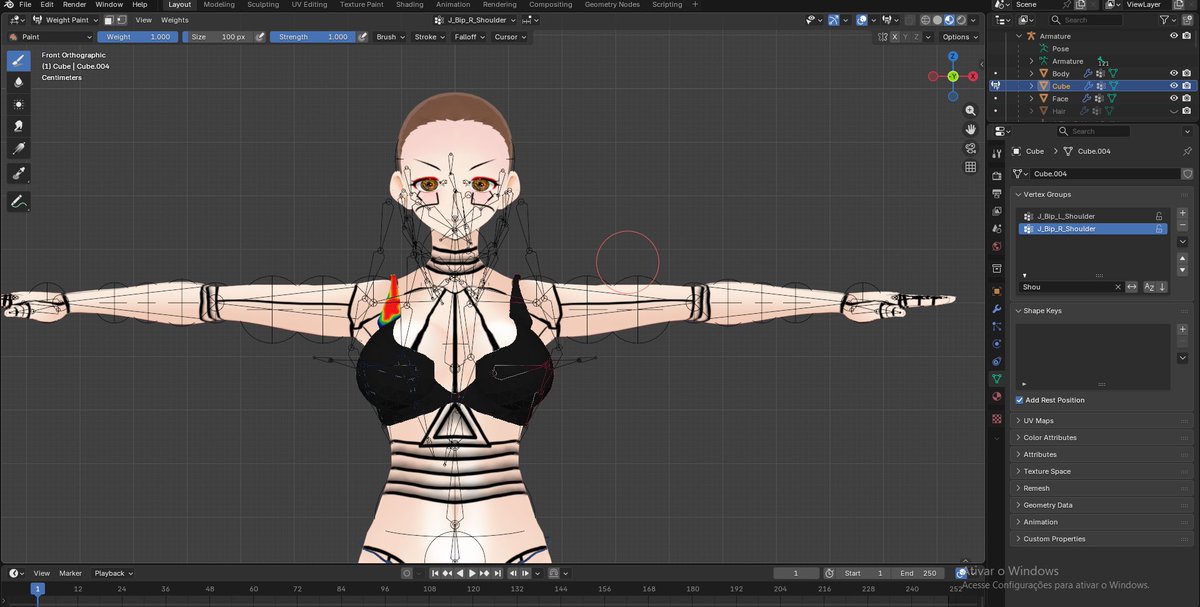Disable Cube in renders camera icon
The image size is (1200, 607).
pos(1187,86)
